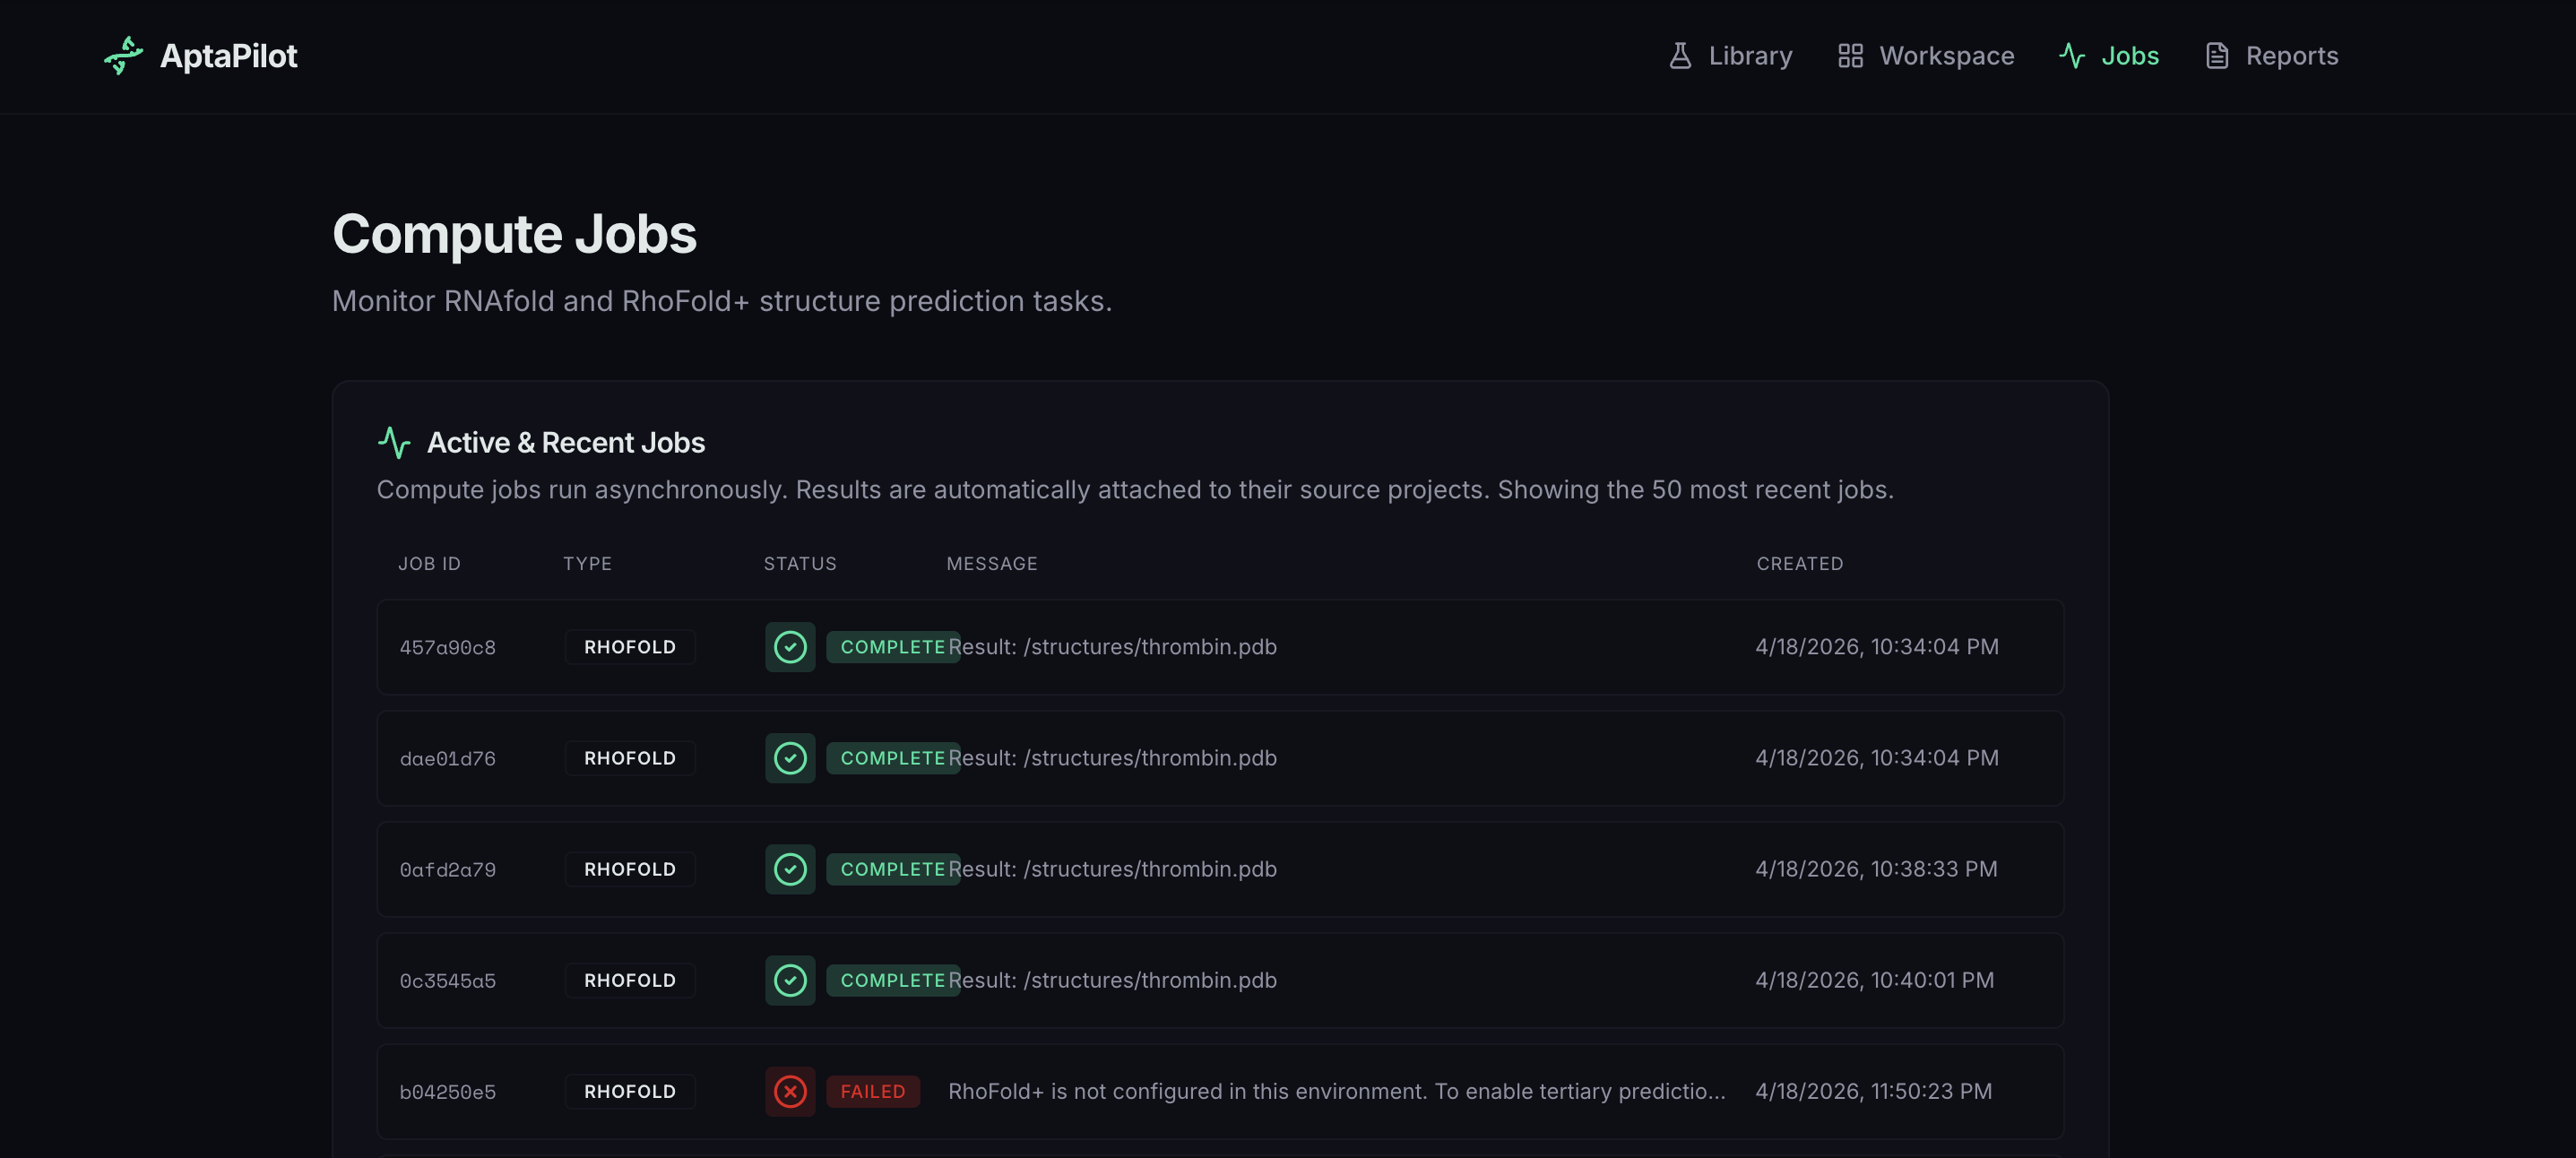Click the truncated RhoFold+ not configured message
The width and height of the screenshot is (2576, 1158).
(x=1336, y=1091)
